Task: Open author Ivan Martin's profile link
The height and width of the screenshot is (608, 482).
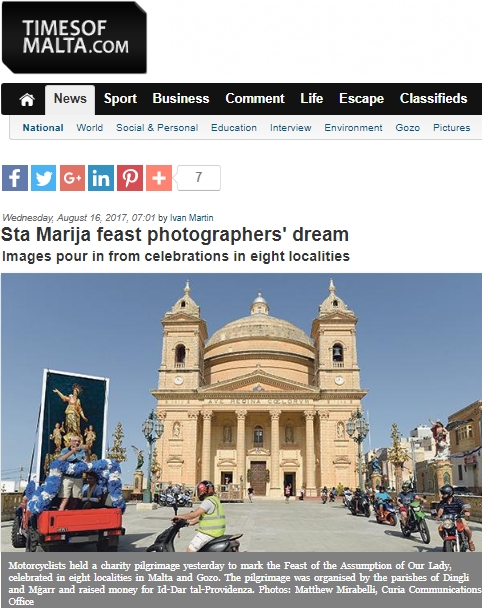Action: (x=192, y=218)
